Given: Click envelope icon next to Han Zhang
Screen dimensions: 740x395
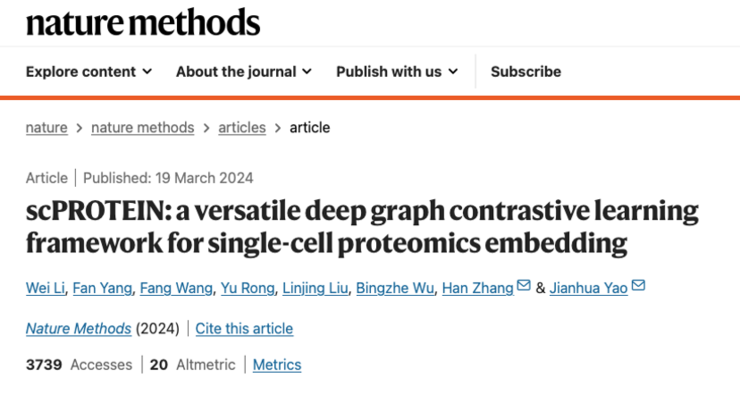Looking at the screenshot, I should pyautogui.click(x=523, y=285).
